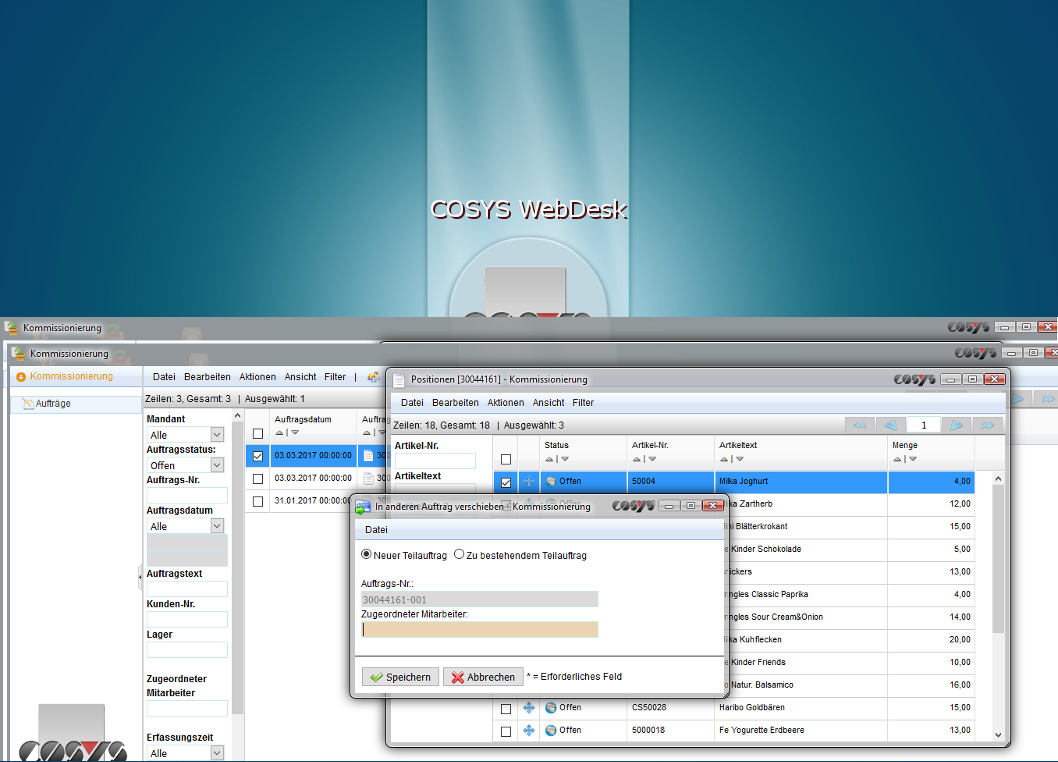This screenshot has height=762, width=1058.
Task: Check the Haribo Goldbären row checkbox
Action: [506, 709]
